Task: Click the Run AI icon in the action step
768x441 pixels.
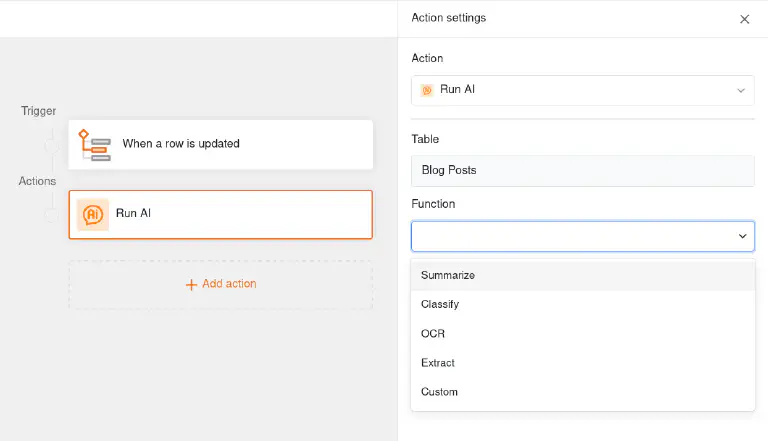Action: (x=93, y=214)
